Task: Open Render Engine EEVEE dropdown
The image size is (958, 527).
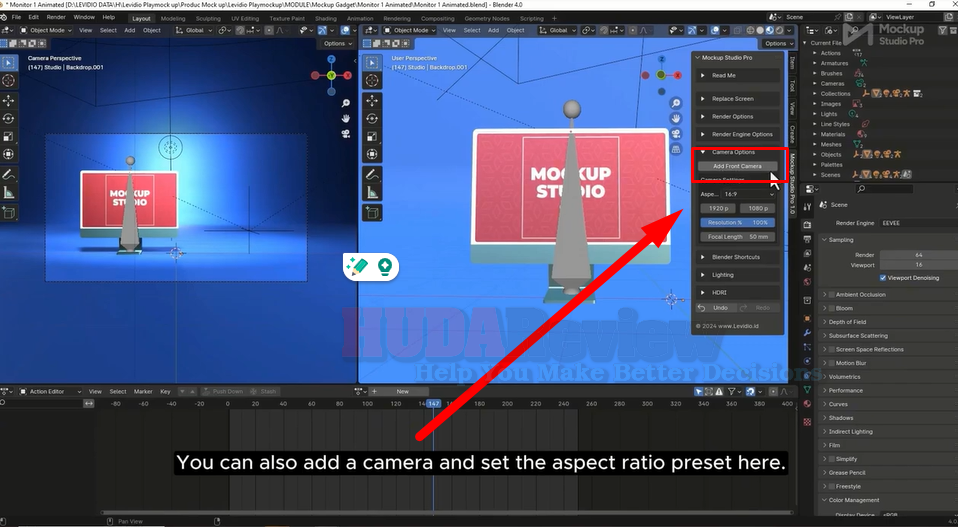Action: point(919,223)
